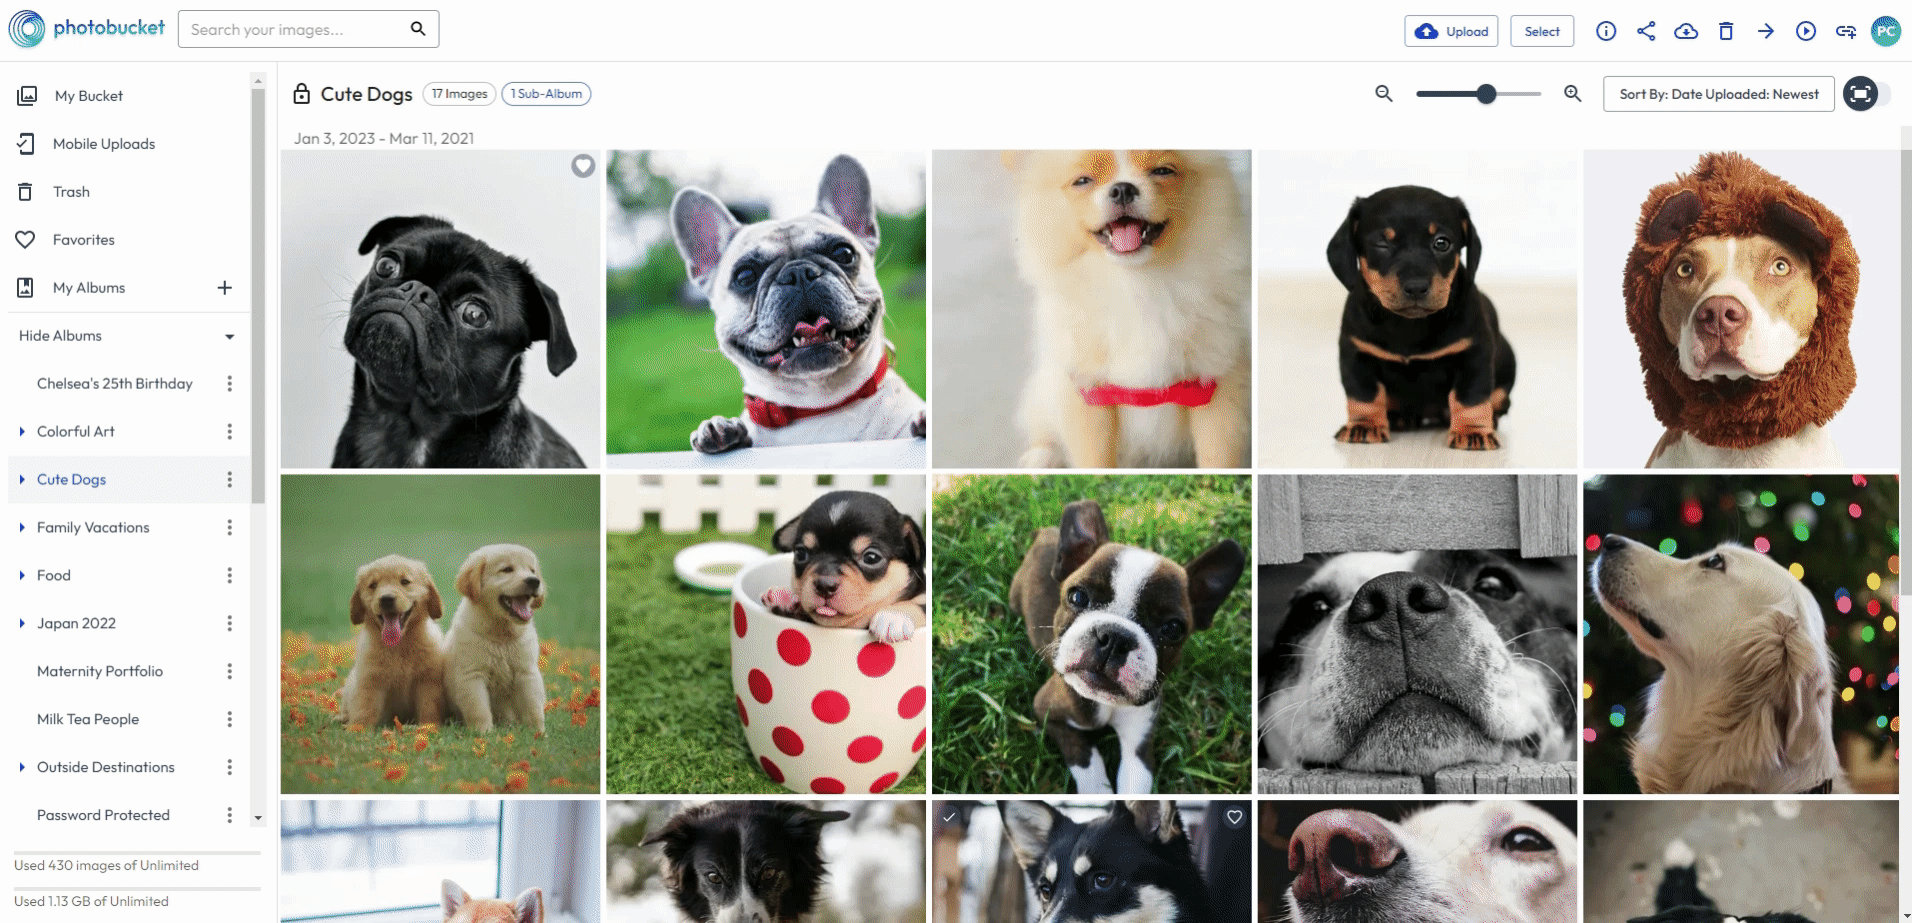The image size is (1912, 923).
Task: Open Milk Tea People album
Action: (88, 720)
